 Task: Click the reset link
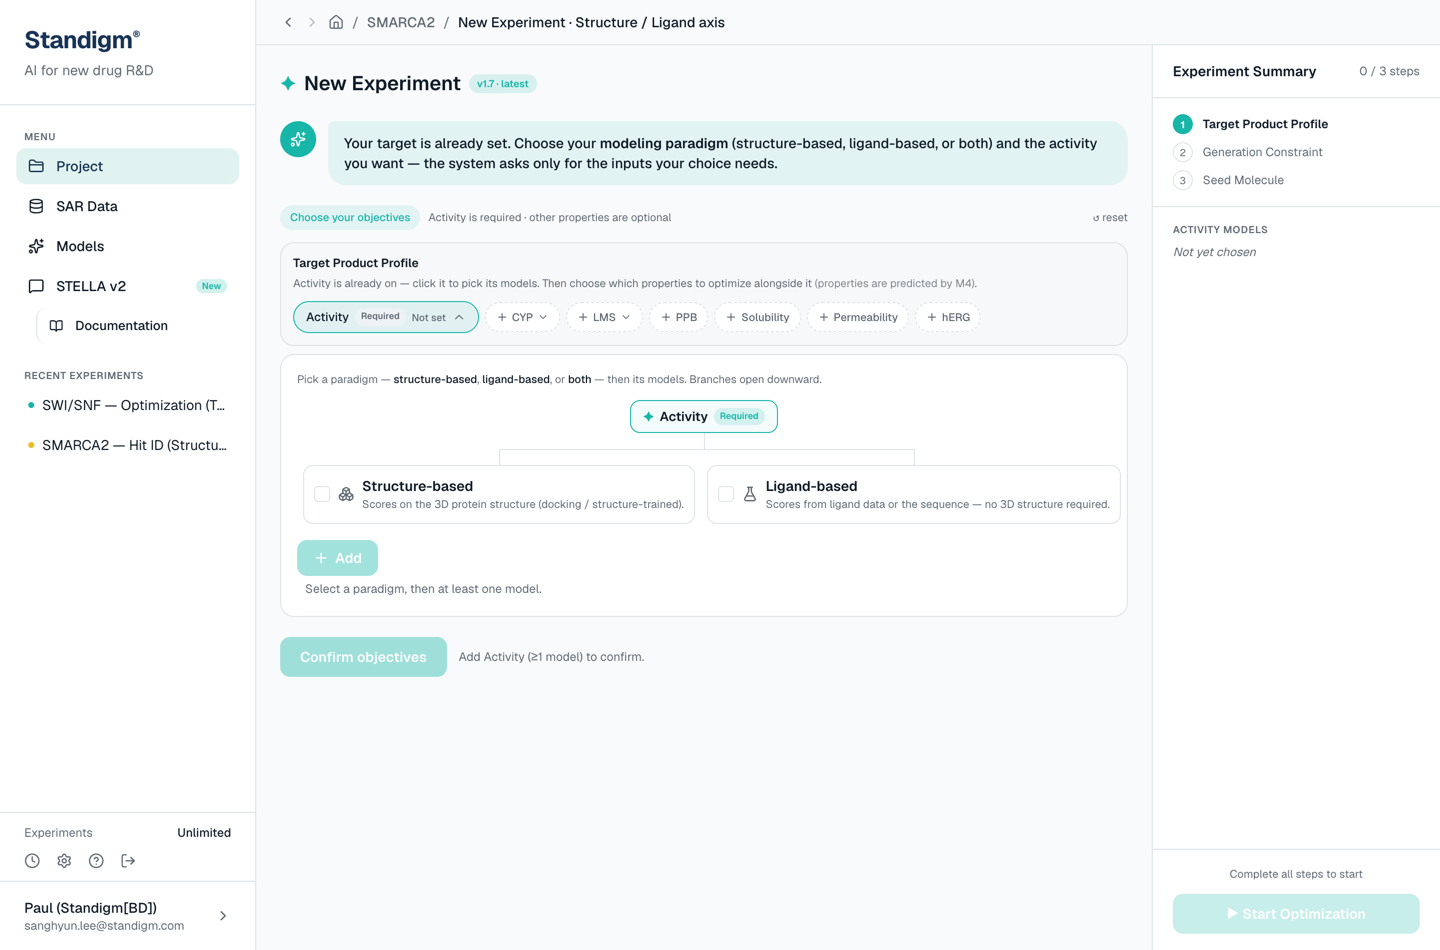point(1110,217)
